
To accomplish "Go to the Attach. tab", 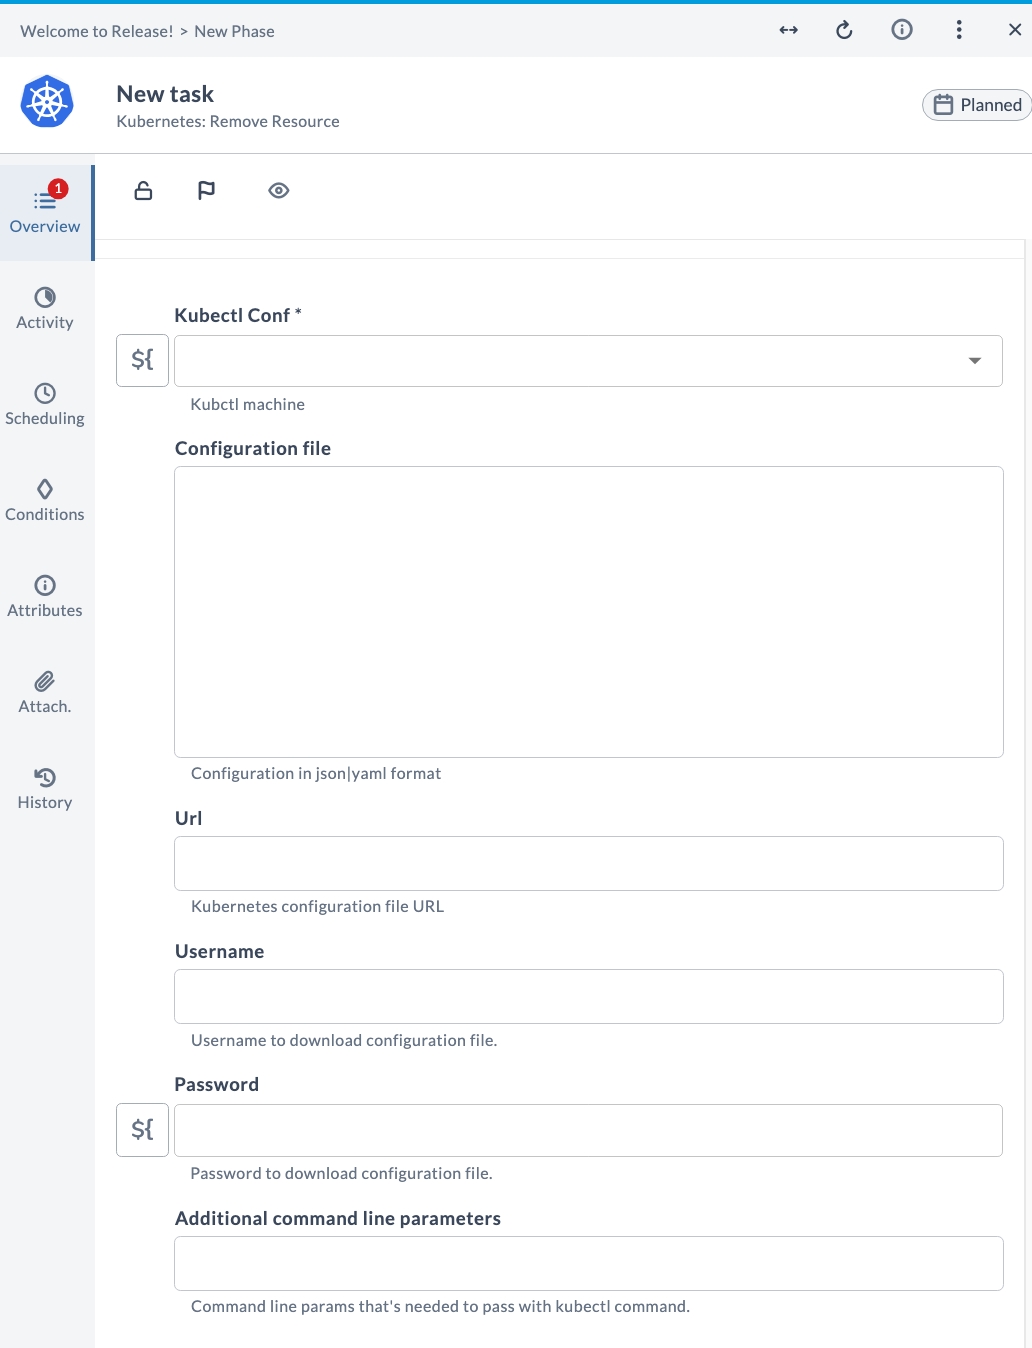I will click(45, 692).
